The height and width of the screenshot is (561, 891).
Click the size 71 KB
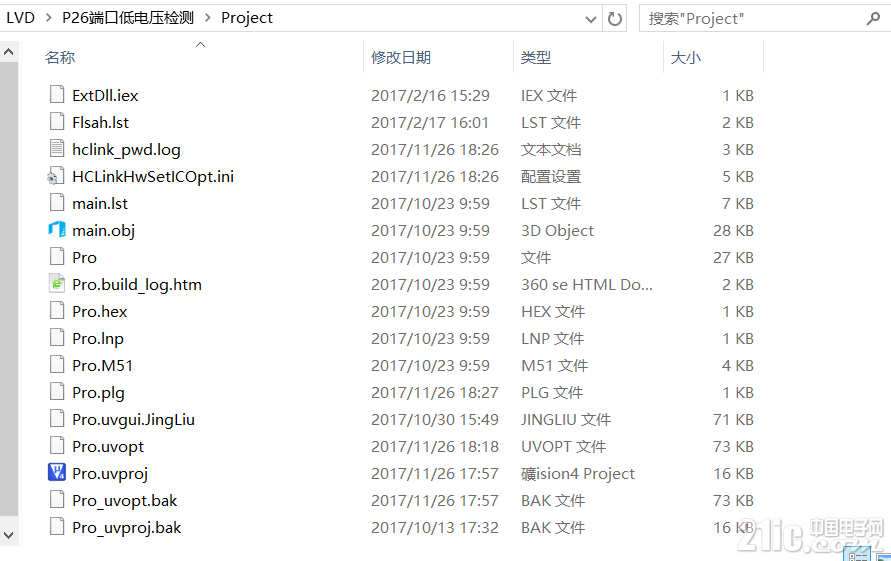click(x=734, y=419)
